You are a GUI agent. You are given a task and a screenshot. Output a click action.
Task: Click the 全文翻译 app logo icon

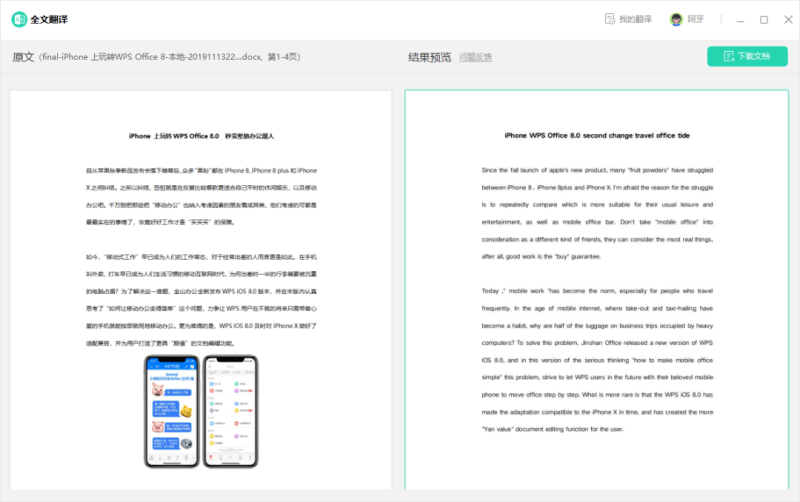coord(19,19)
